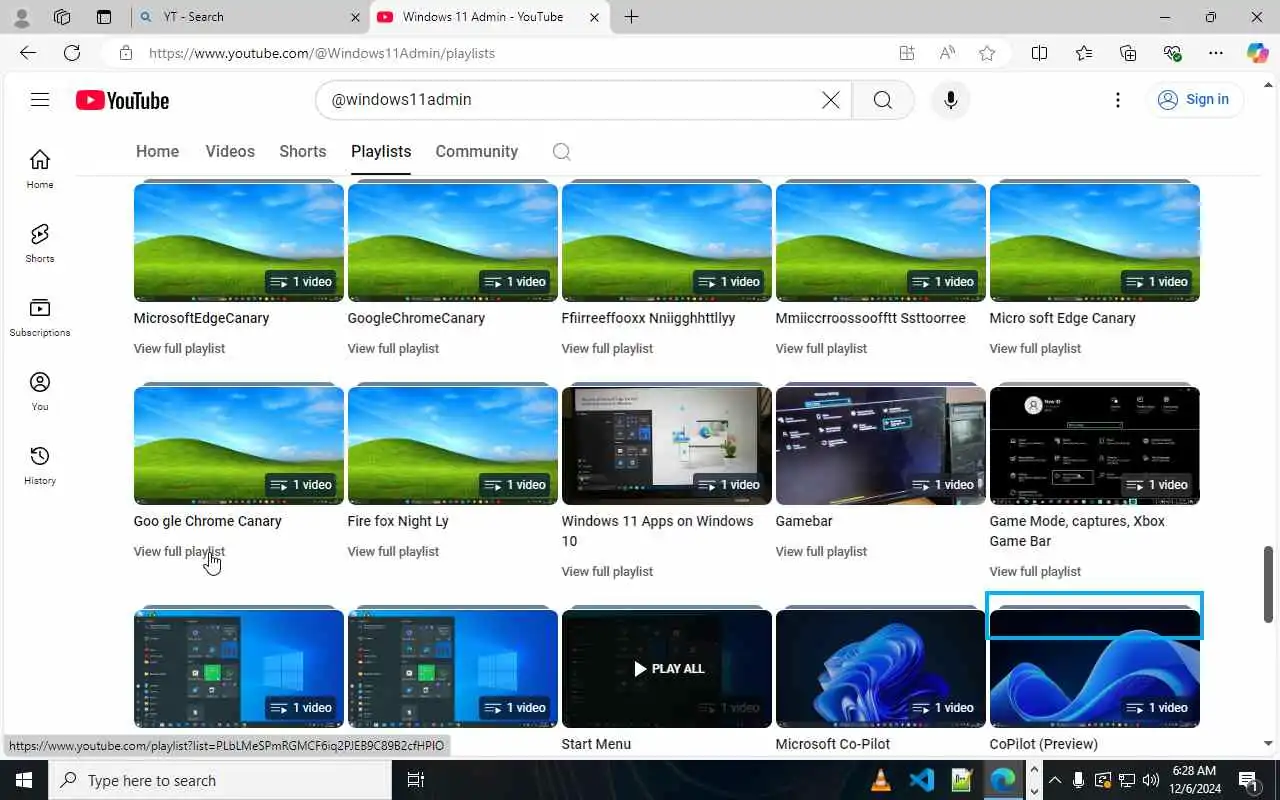Open Ffiirreeffooxx Nniigghhttllyy playlist thumbnail

click(667, 241)
